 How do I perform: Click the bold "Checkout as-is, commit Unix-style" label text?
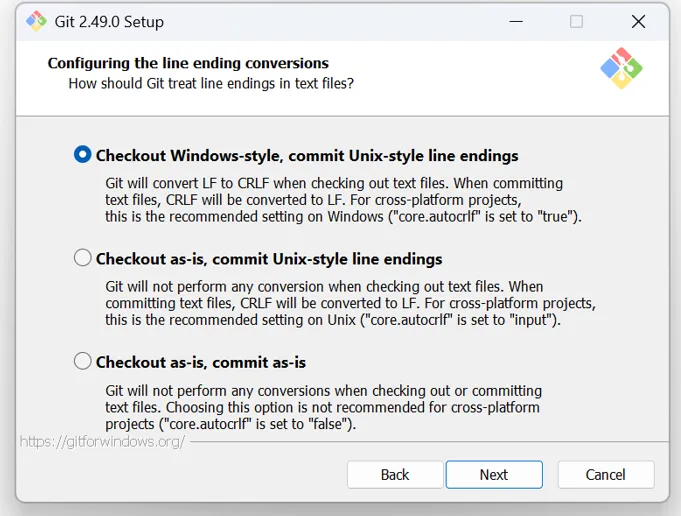point(269,259)
